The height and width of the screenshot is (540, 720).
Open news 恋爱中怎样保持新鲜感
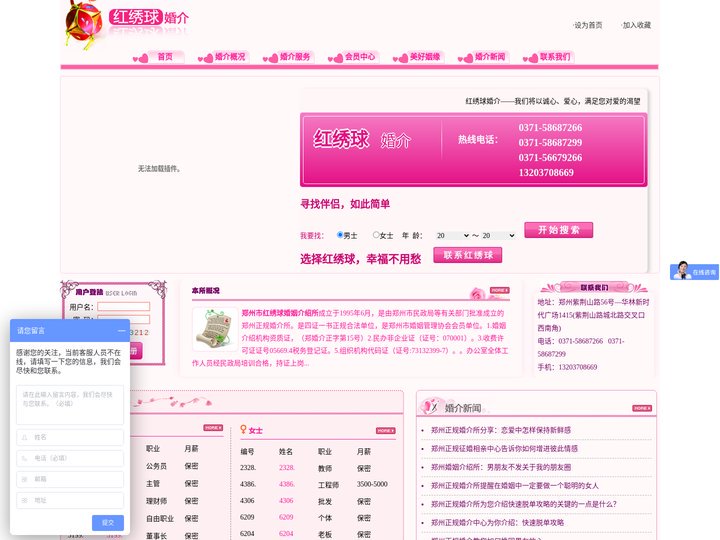coord(501,430)
